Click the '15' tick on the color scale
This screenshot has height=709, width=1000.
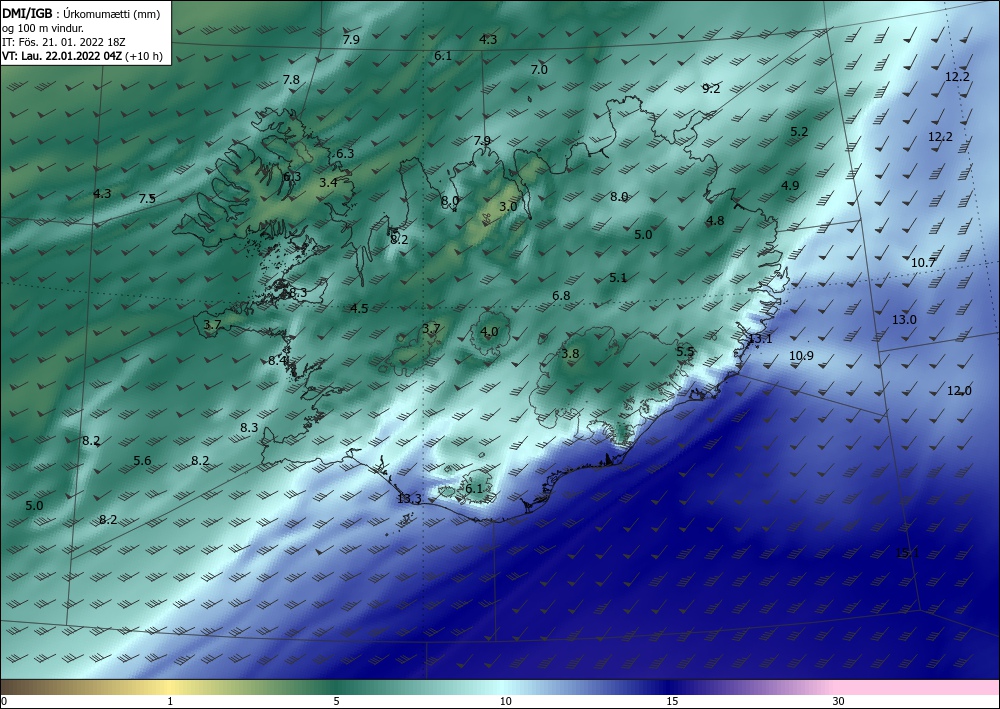point(672,701)
